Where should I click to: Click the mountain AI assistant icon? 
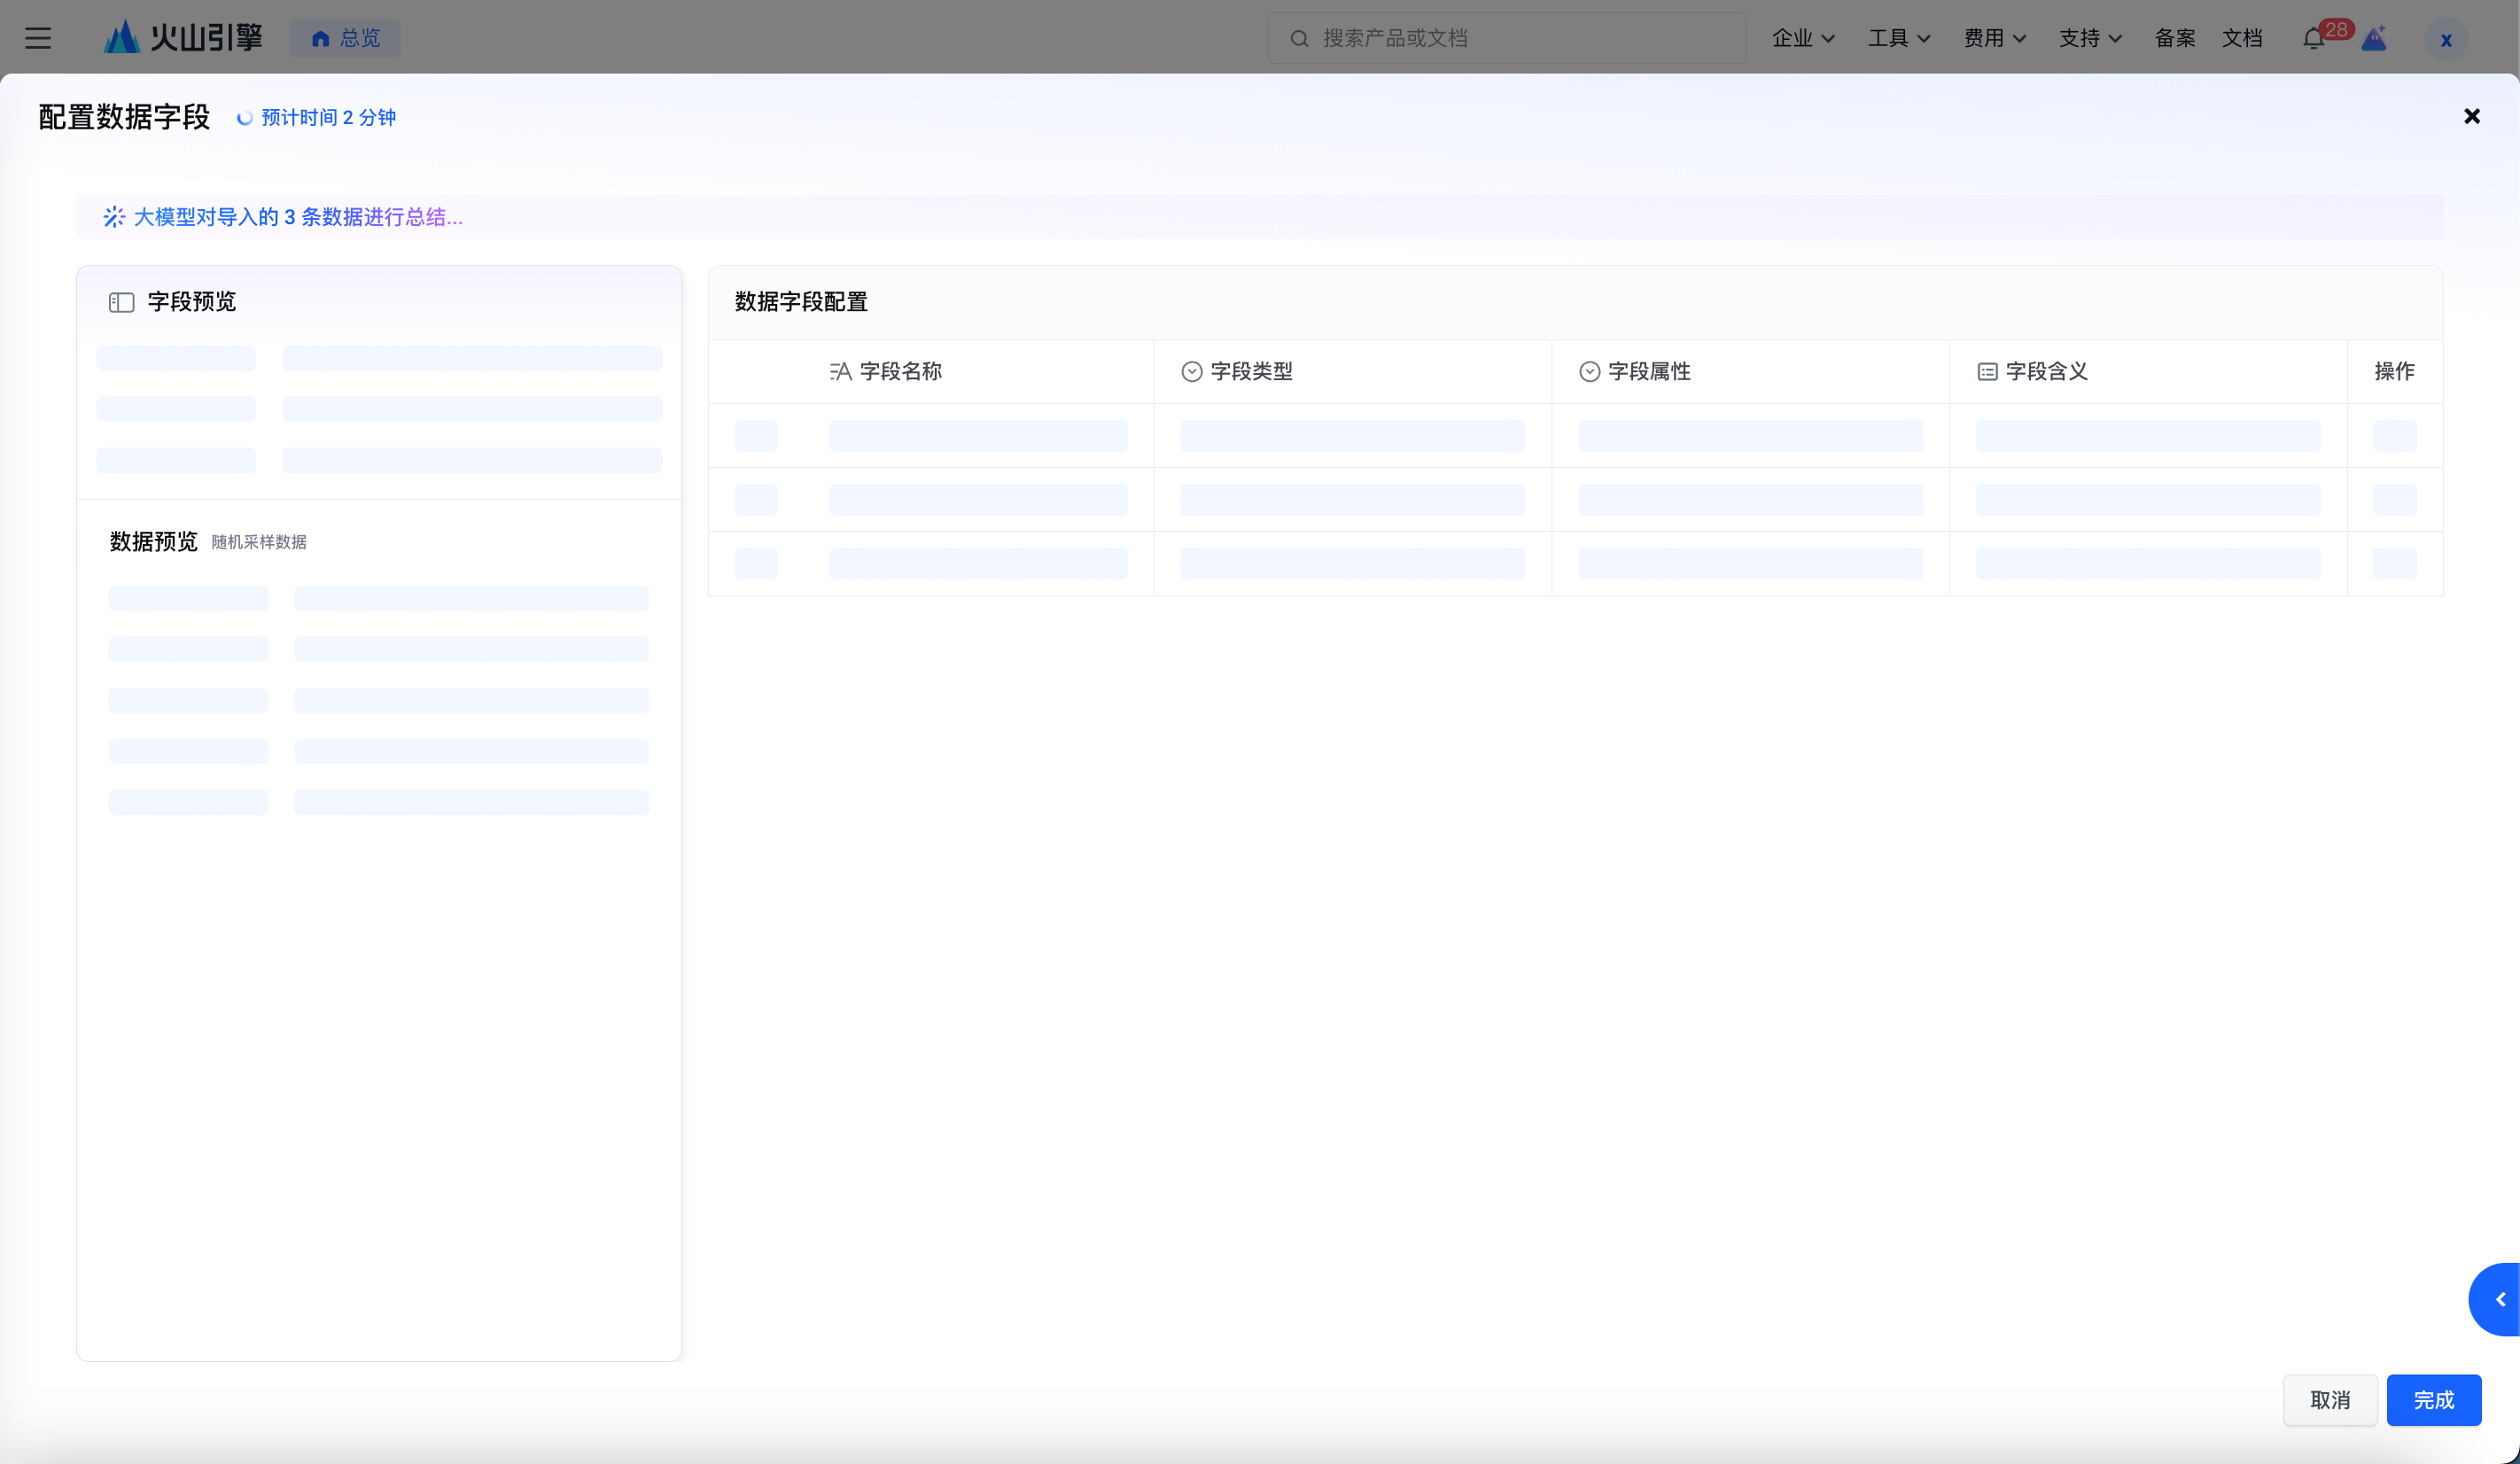click(2374, 39)
